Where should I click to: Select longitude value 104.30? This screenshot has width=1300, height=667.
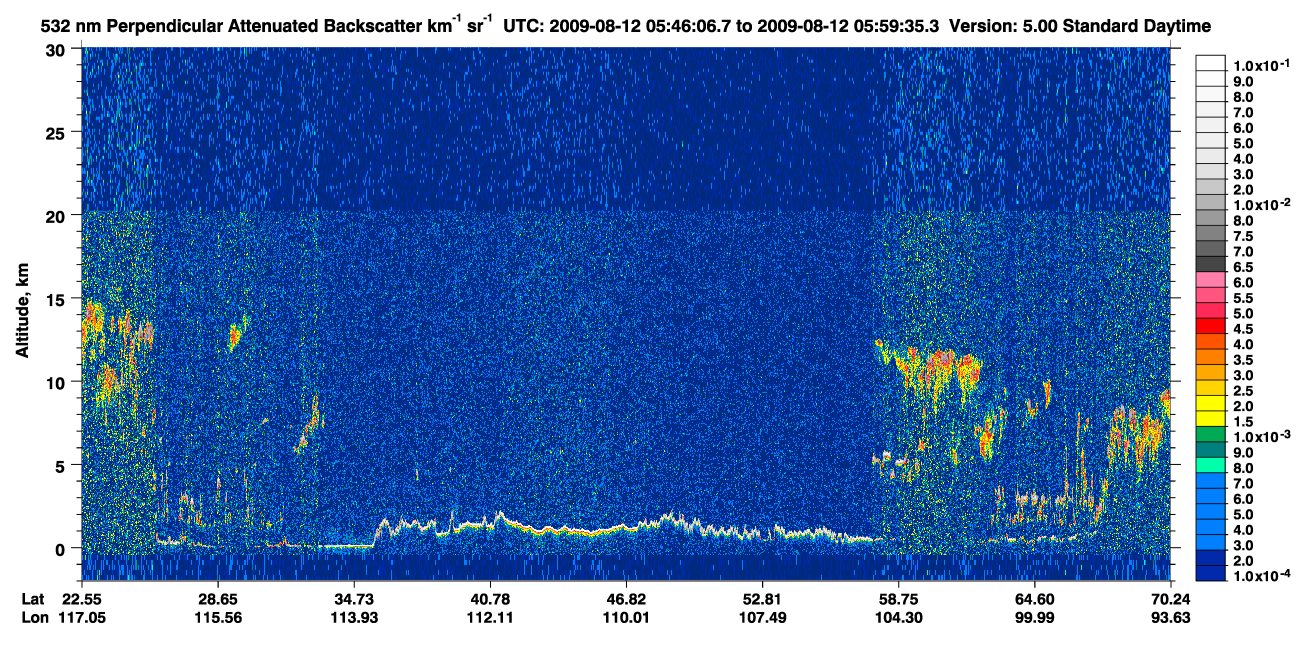coord(898,617)
